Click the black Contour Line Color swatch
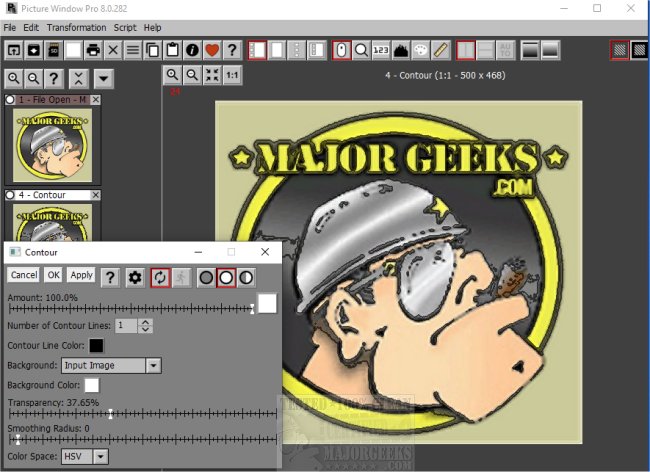Viewport: 650px width, 472px height. [96, 346]
